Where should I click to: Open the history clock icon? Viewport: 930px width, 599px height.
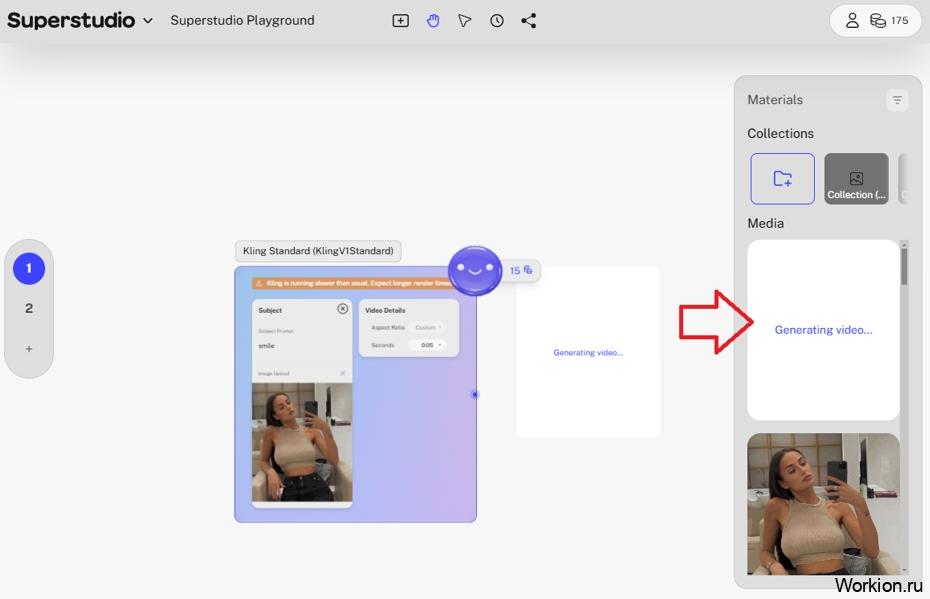tap(497, 21)
